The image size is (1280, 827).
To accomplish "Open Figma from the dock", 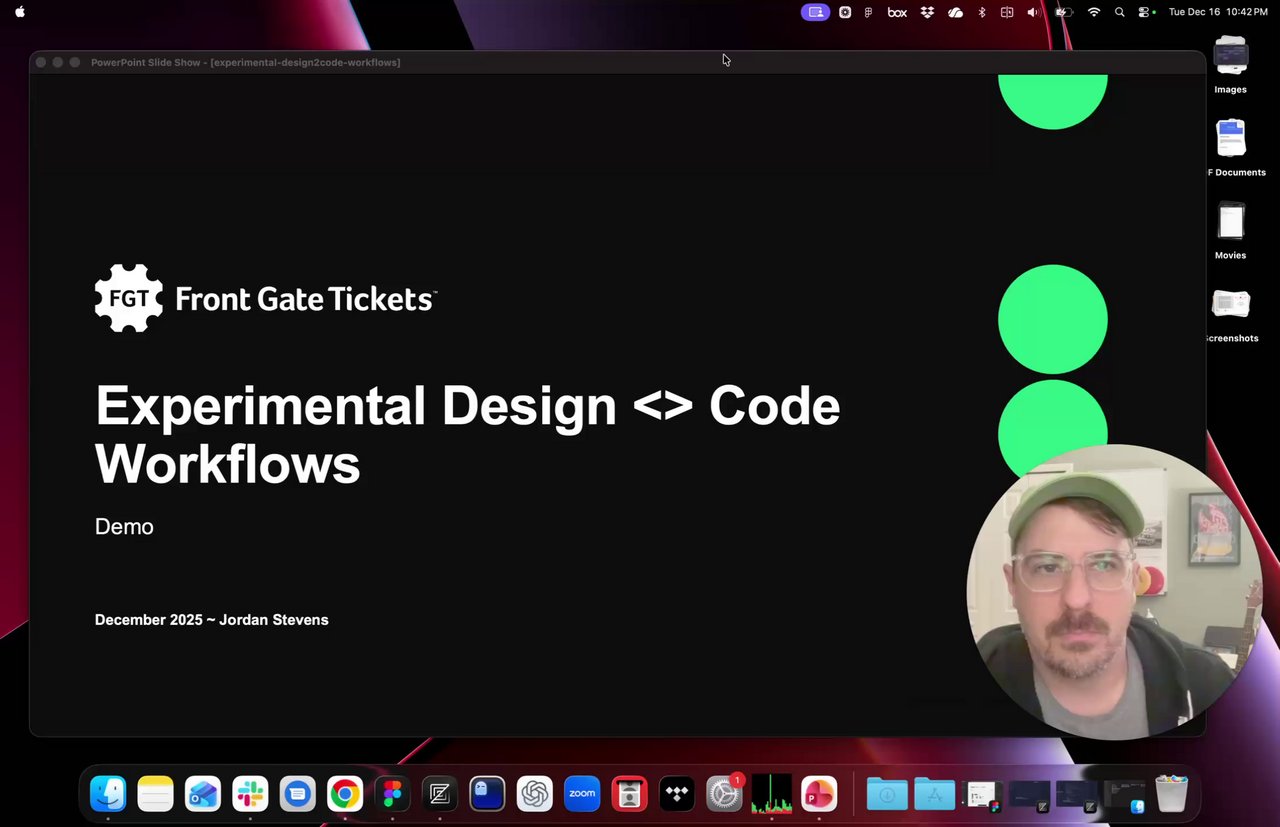I will pyautogui.click(x=392, y=794).
